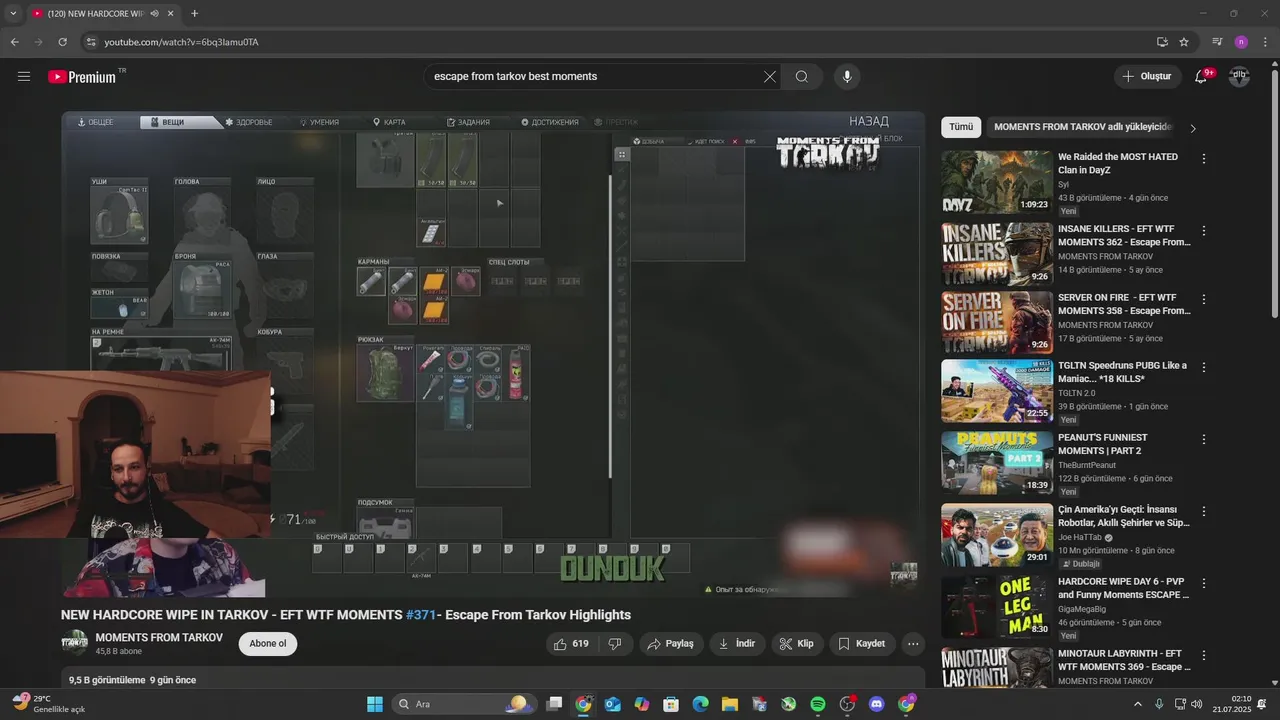The height and width of the screenshot is (720, 1280).
Task: Bookmark this page with star icon
Action: pos(1184,42)
